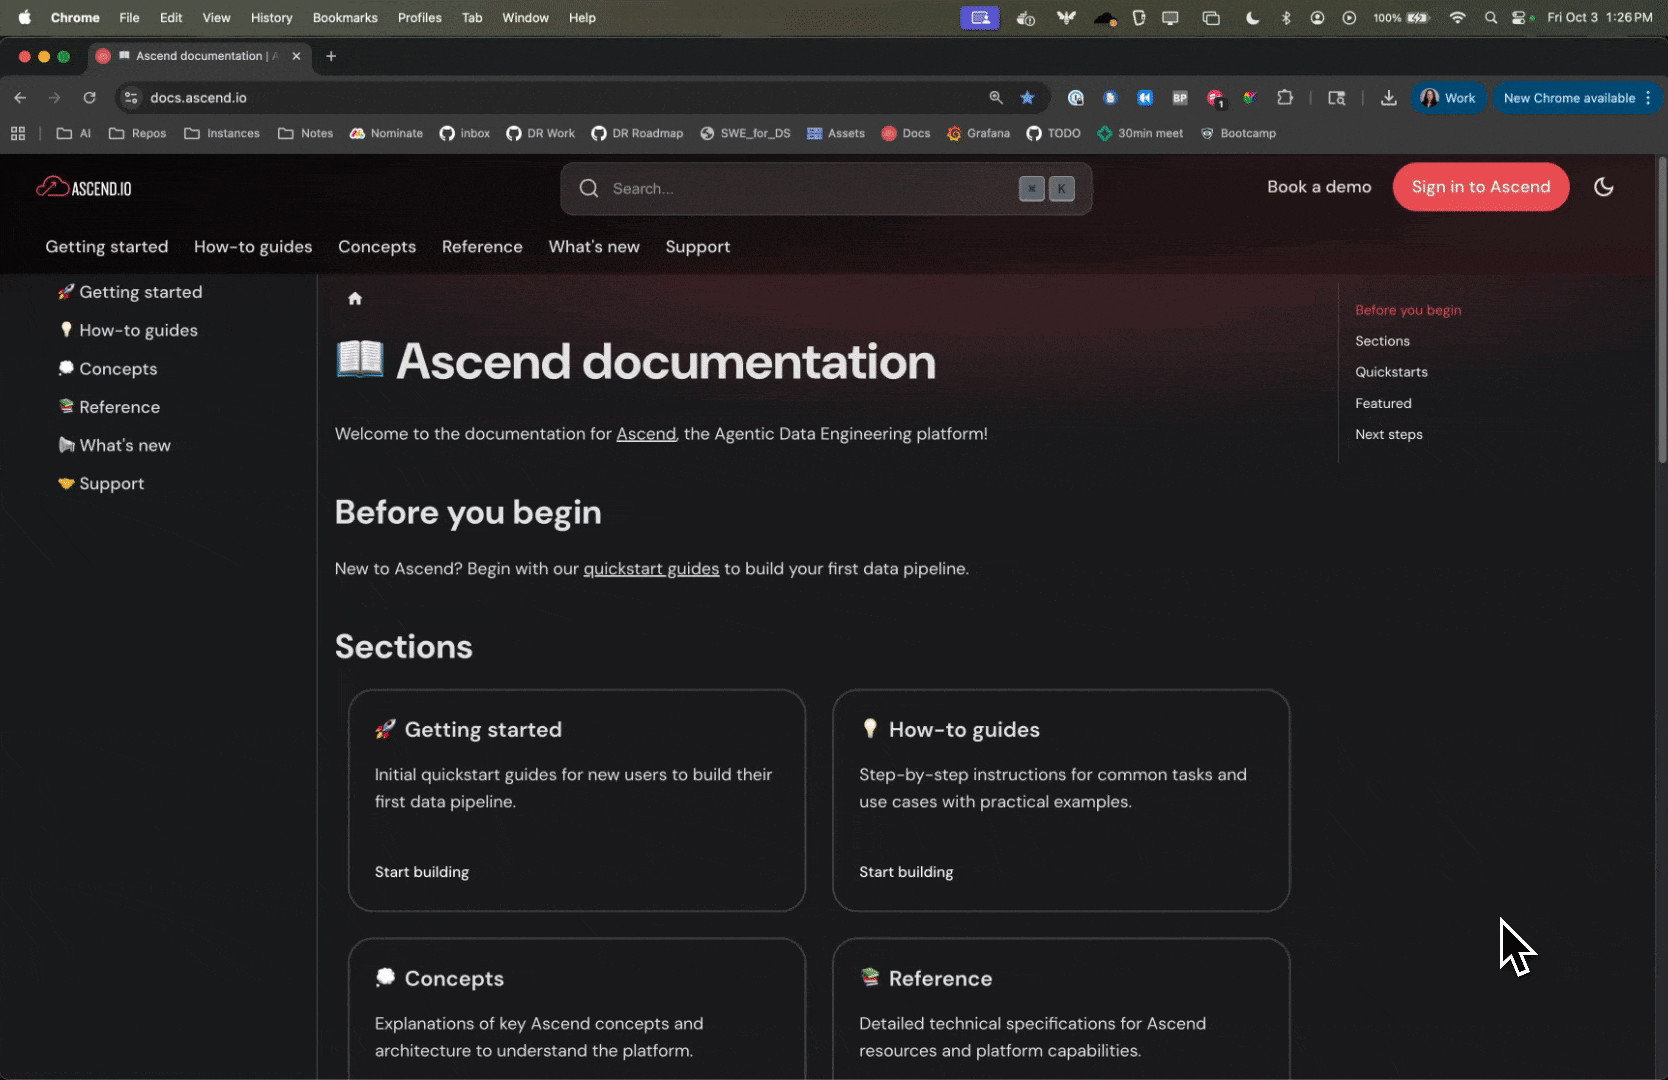Click the Do Not Disturb moon in the menu bar
This screenshot has height=1080, width=1668.
pyautogui.click(x=1253, y=17)
